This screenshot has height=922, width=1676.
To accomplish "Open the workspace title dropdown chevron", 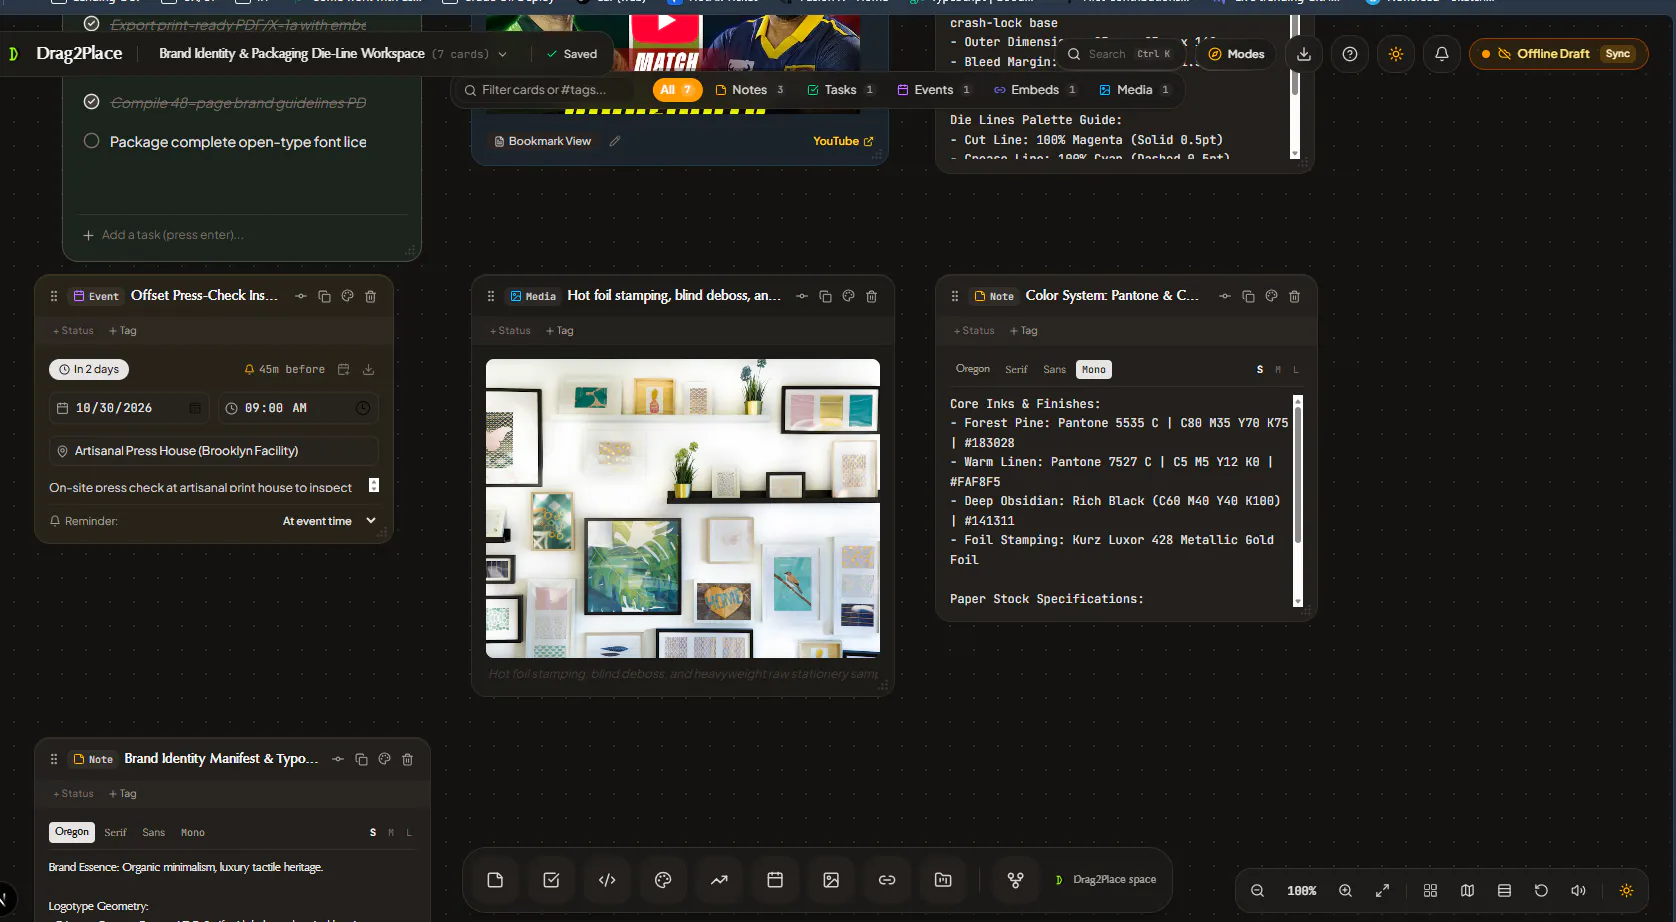I will pos(503,54).
